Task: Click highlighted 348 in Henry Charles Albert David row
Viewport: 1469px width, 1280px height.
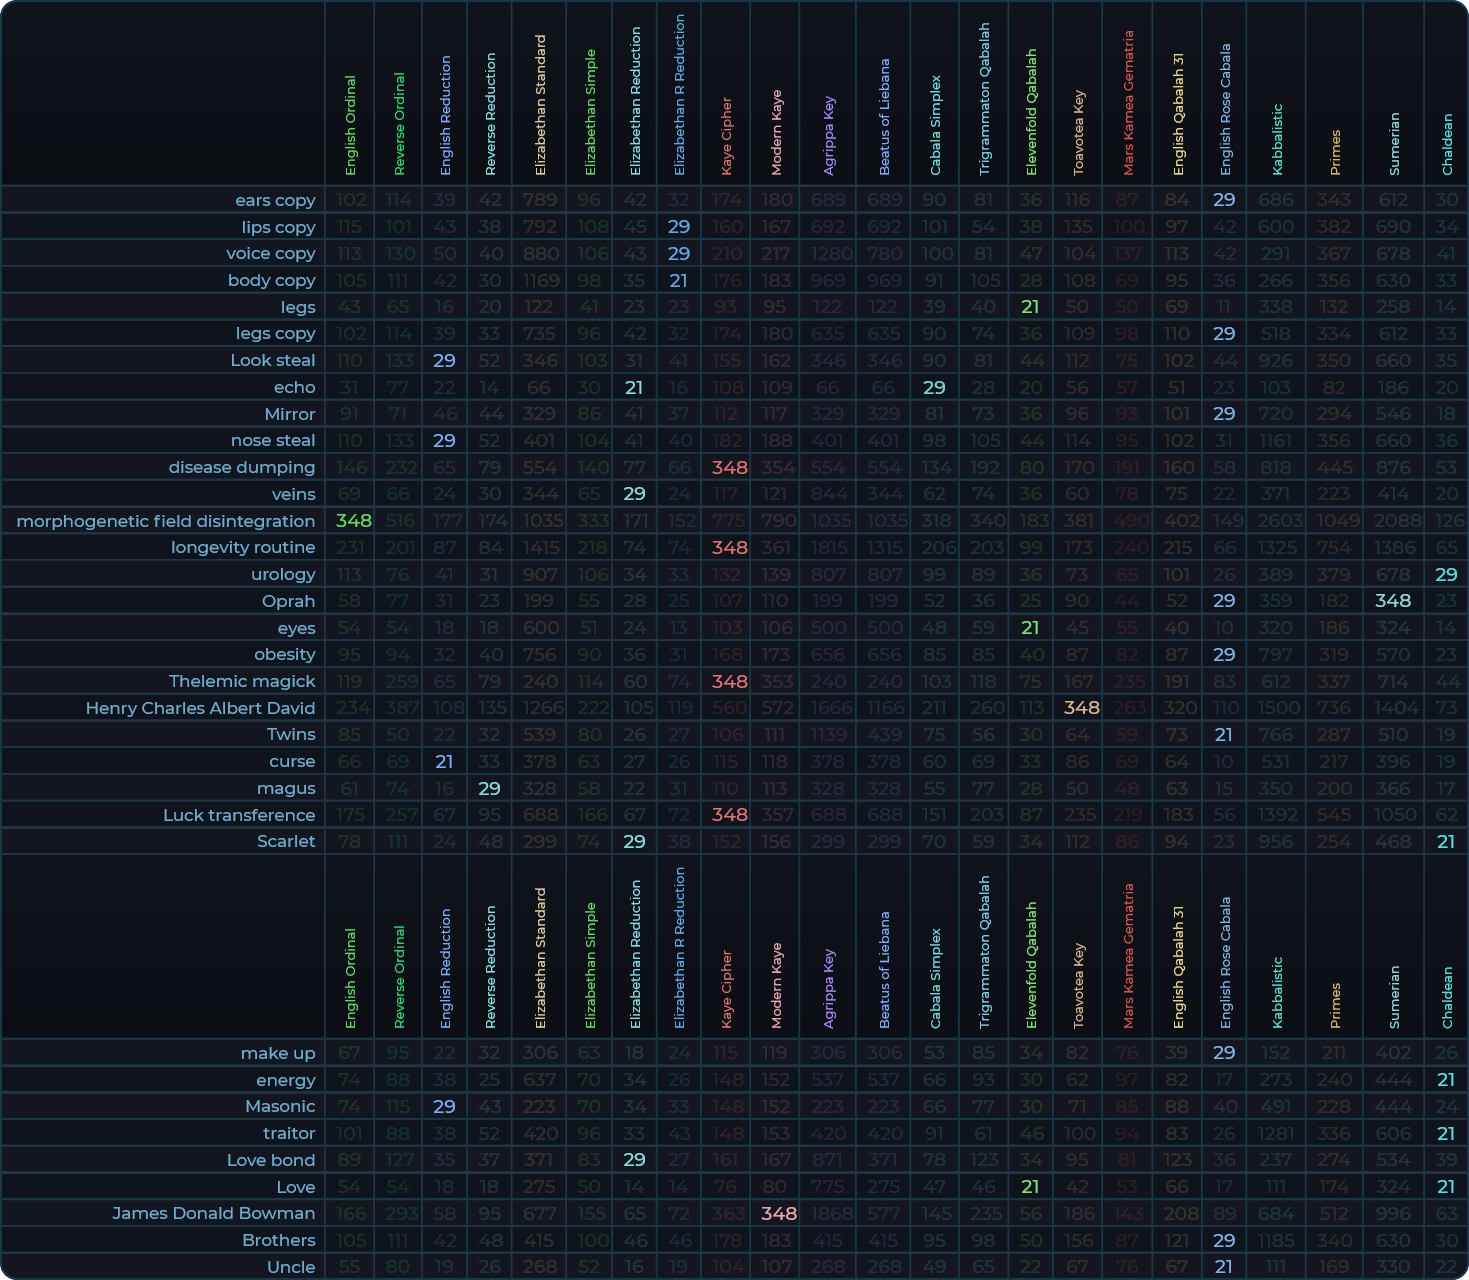Action: (x=1081, y=708)
